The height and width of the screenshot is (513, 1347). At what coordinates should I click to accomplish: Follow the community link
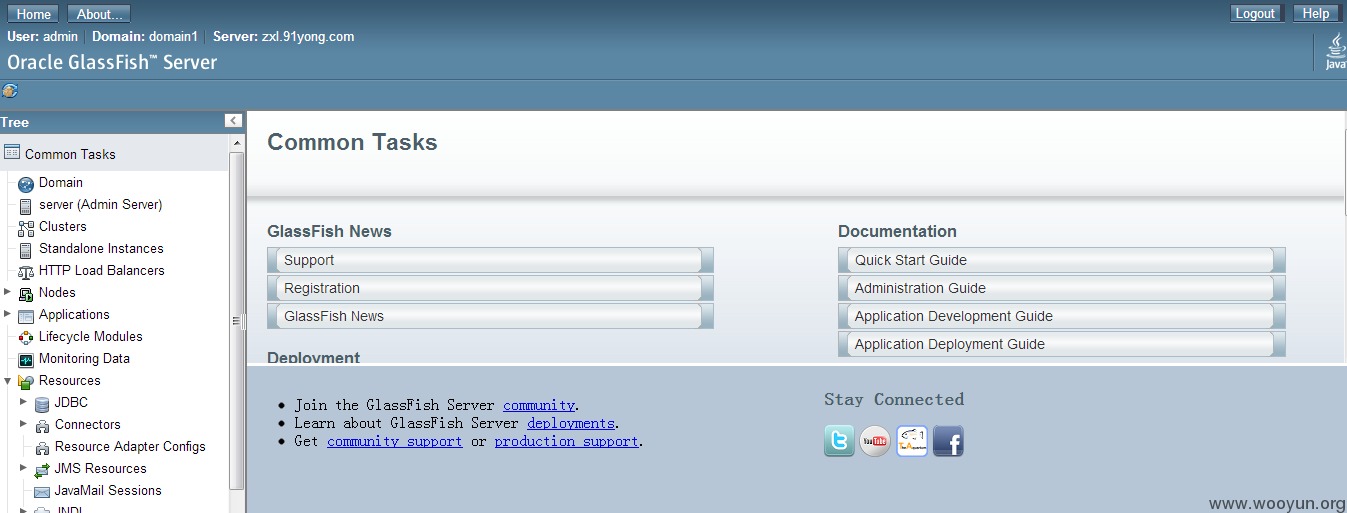539,405
